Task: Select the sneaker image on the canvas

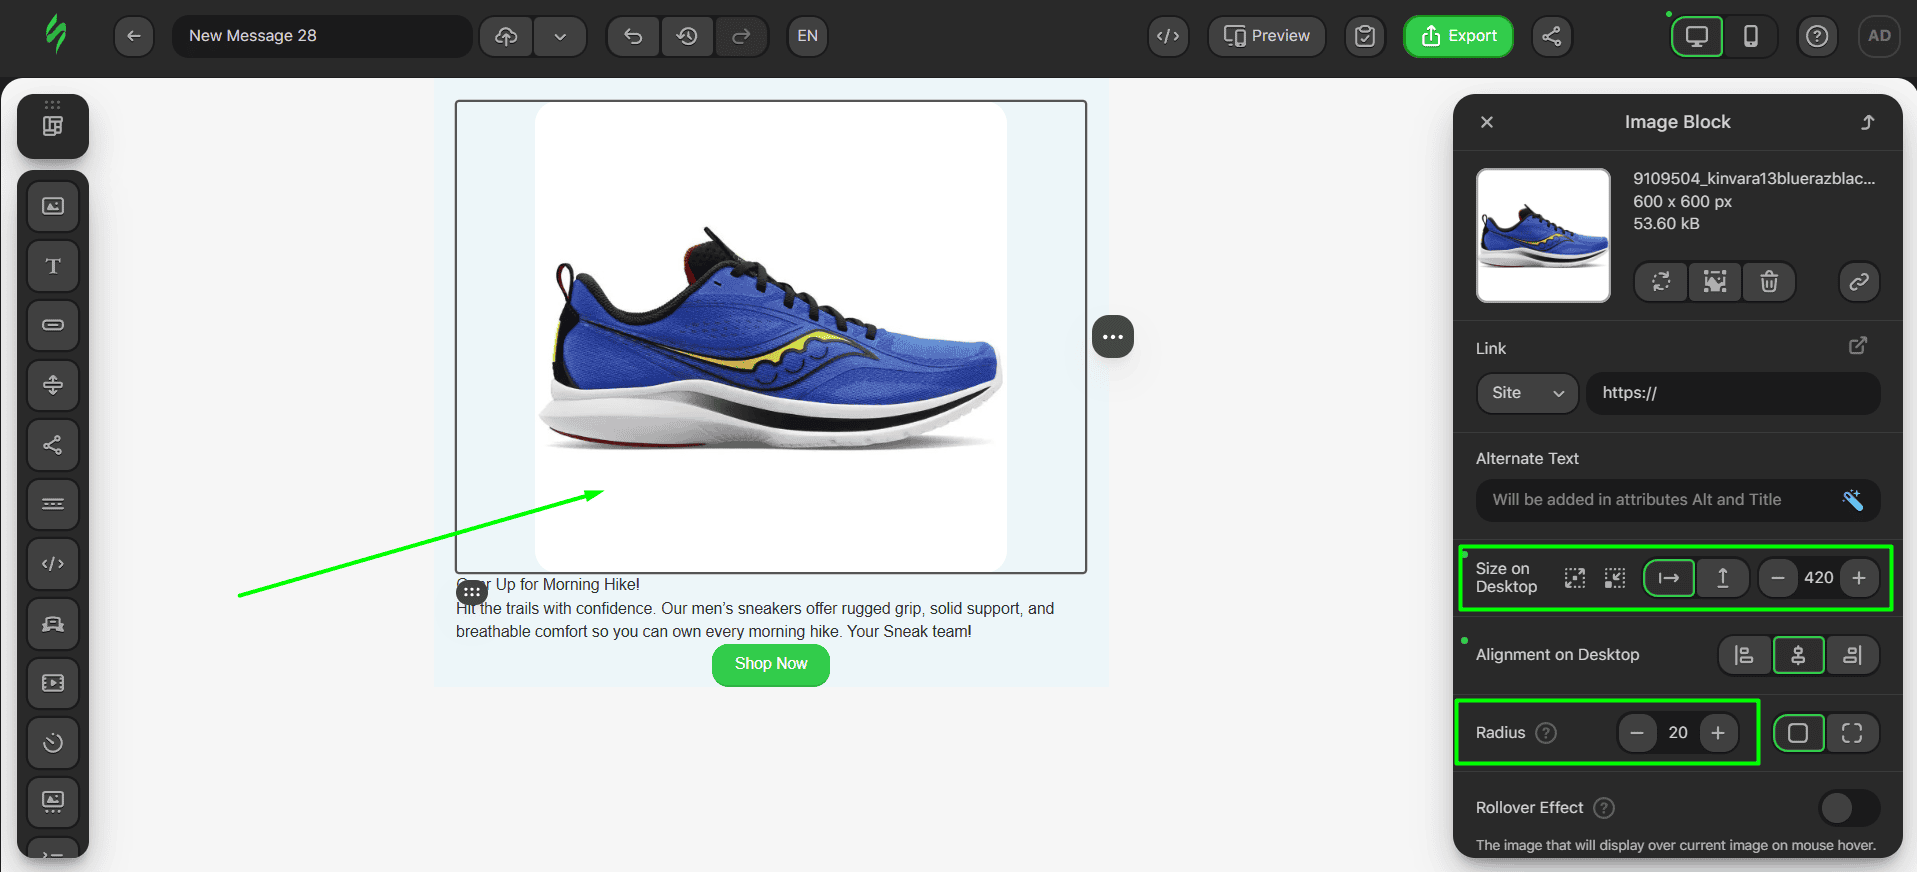Action: pyautogui.click(x=771, y=337)
